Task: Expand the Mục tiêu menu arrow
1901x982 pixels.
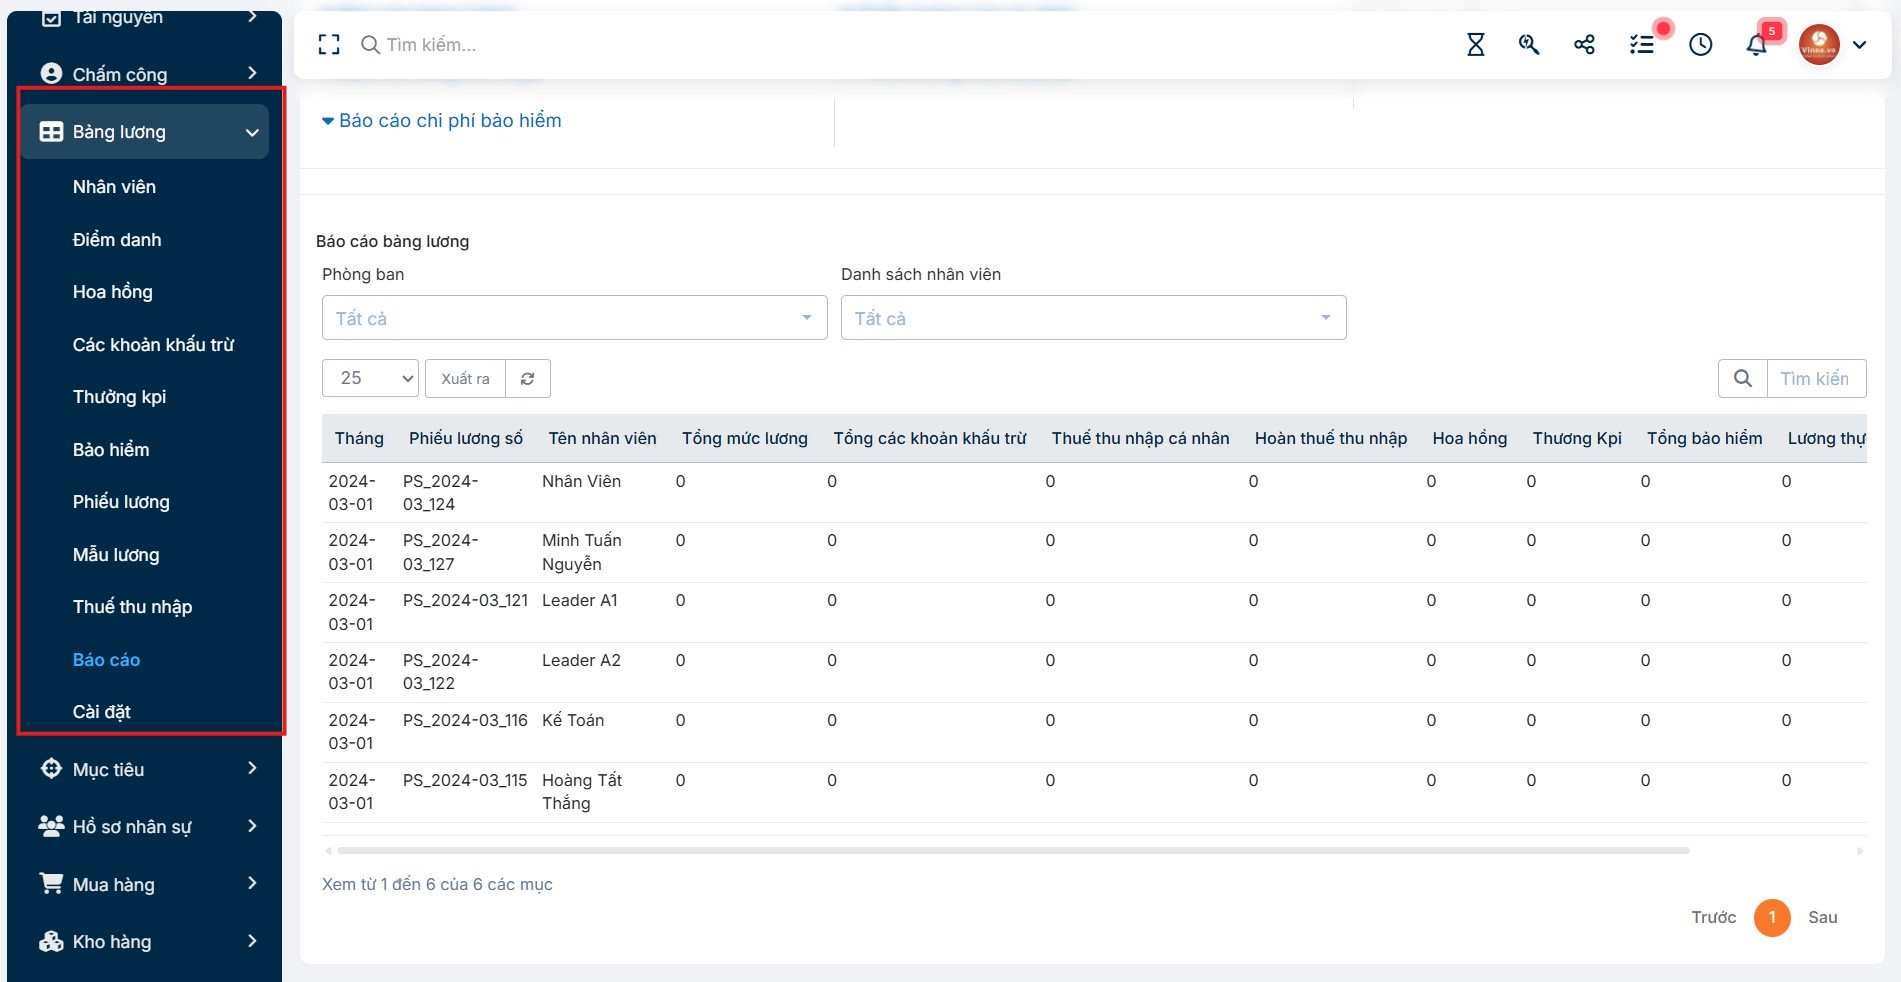Action: (x=252, y=768)
